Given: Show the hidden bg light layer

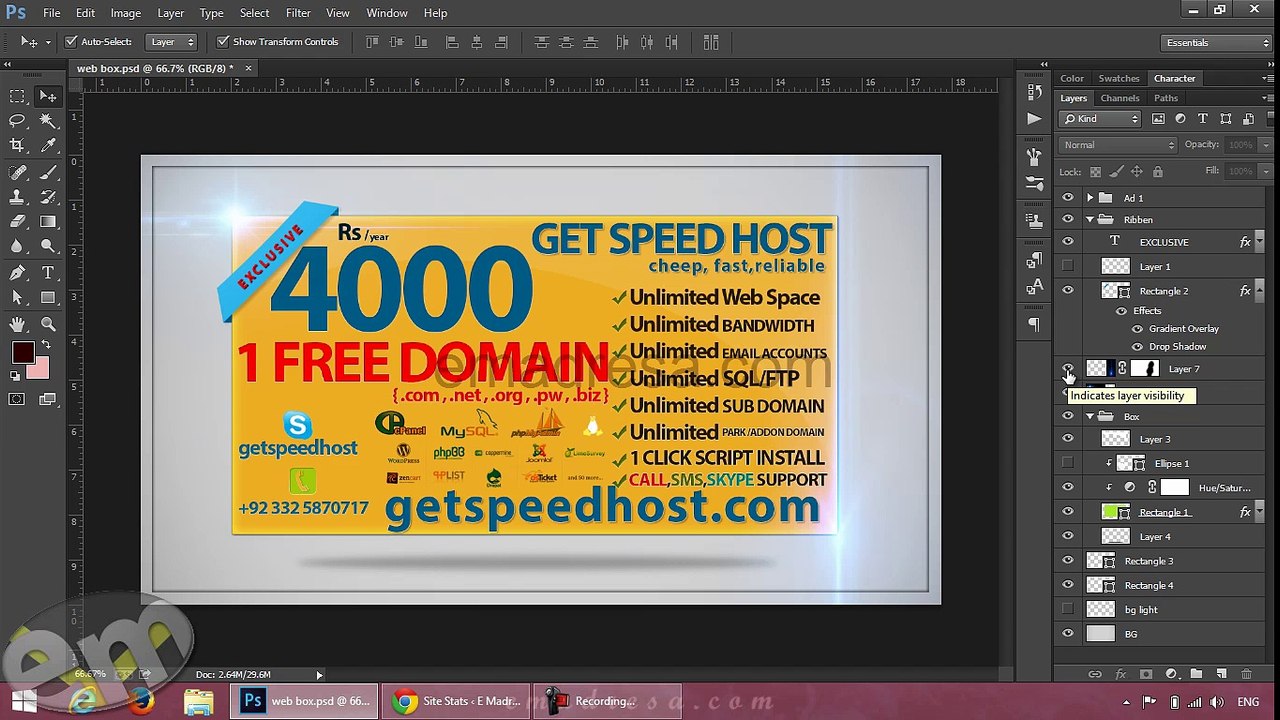Looking at the screenshot, I should (x=1068, y=609).
